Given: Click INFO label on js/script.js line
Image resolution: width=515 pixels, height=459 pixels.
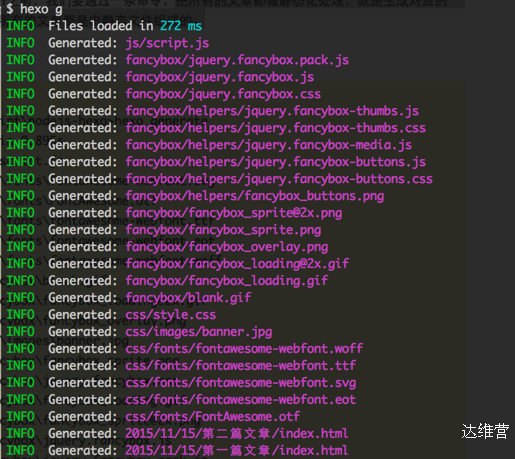Looking at the screenshot, I should (x=20, y=43).
